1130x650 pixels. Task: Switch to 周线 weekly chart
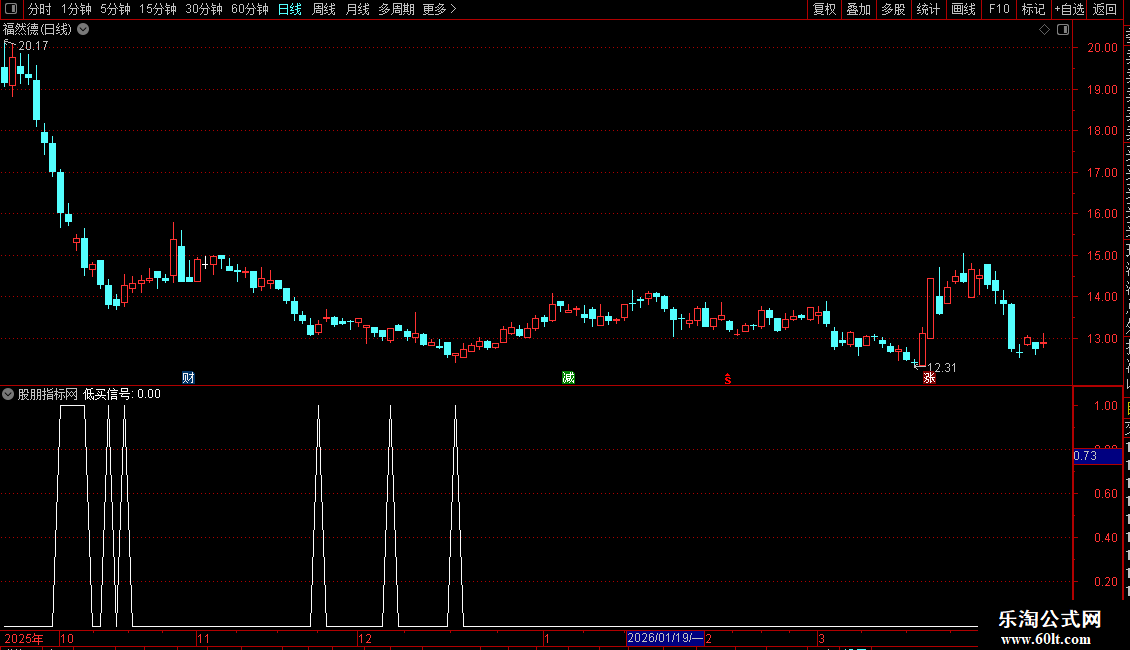[x=324, y=9]
